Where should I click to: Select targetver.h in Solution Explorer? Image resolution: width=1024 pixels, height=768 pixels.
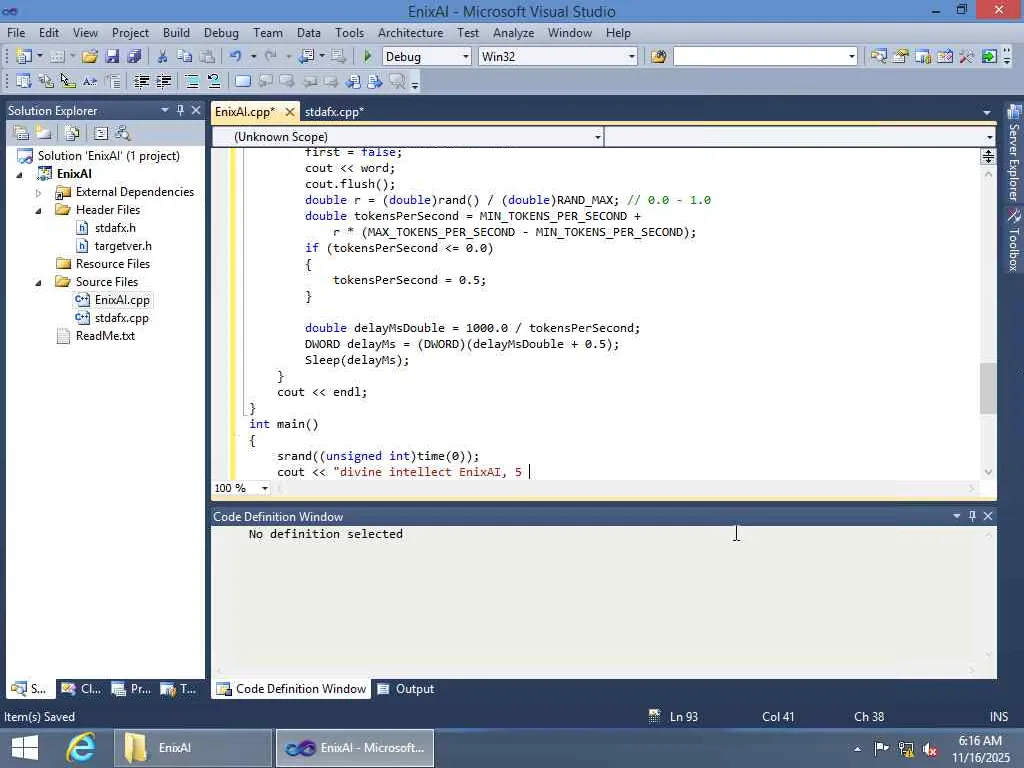[x=123, y=246]
